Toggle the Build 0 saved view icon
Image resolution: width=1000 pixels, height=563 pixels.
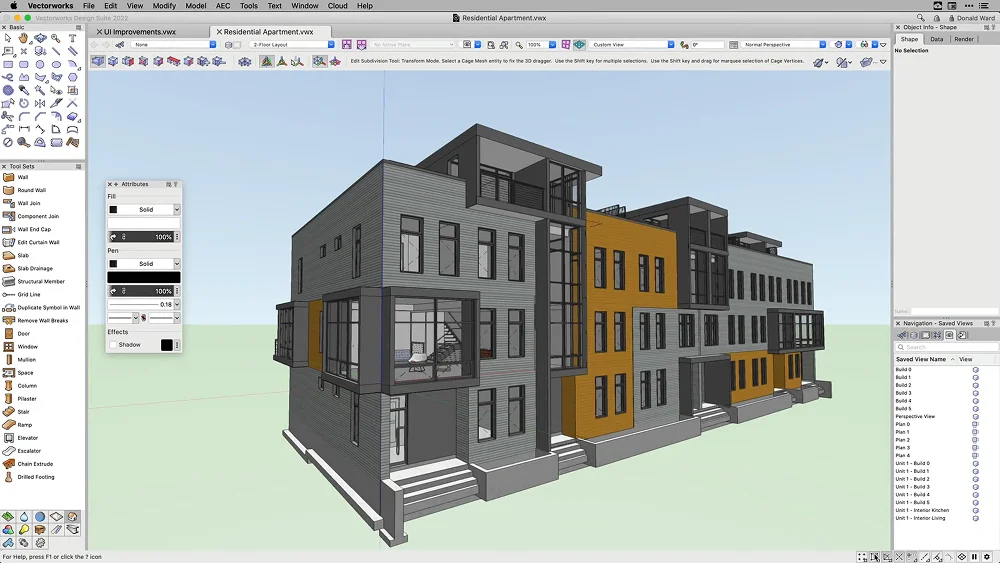point(975,370)
